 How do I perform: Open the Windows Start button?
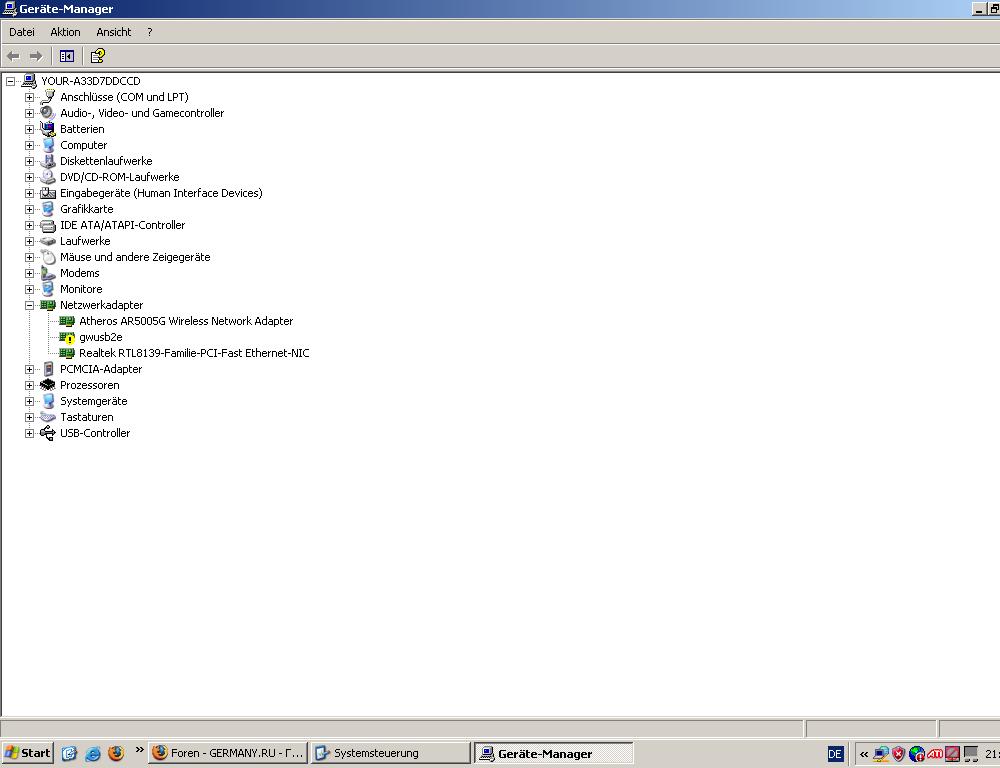point(27,753)
